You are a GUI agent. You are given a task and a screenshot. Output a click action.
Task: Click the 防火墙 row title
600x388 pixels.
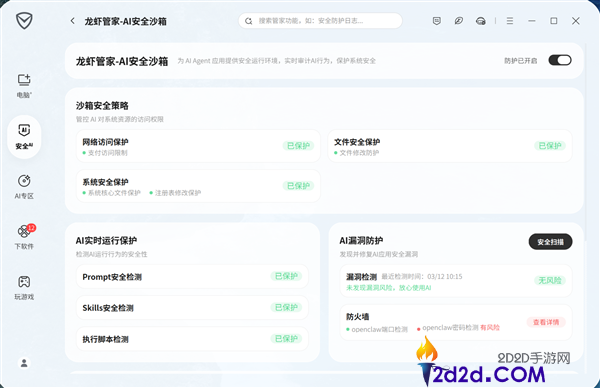point(357,317)
